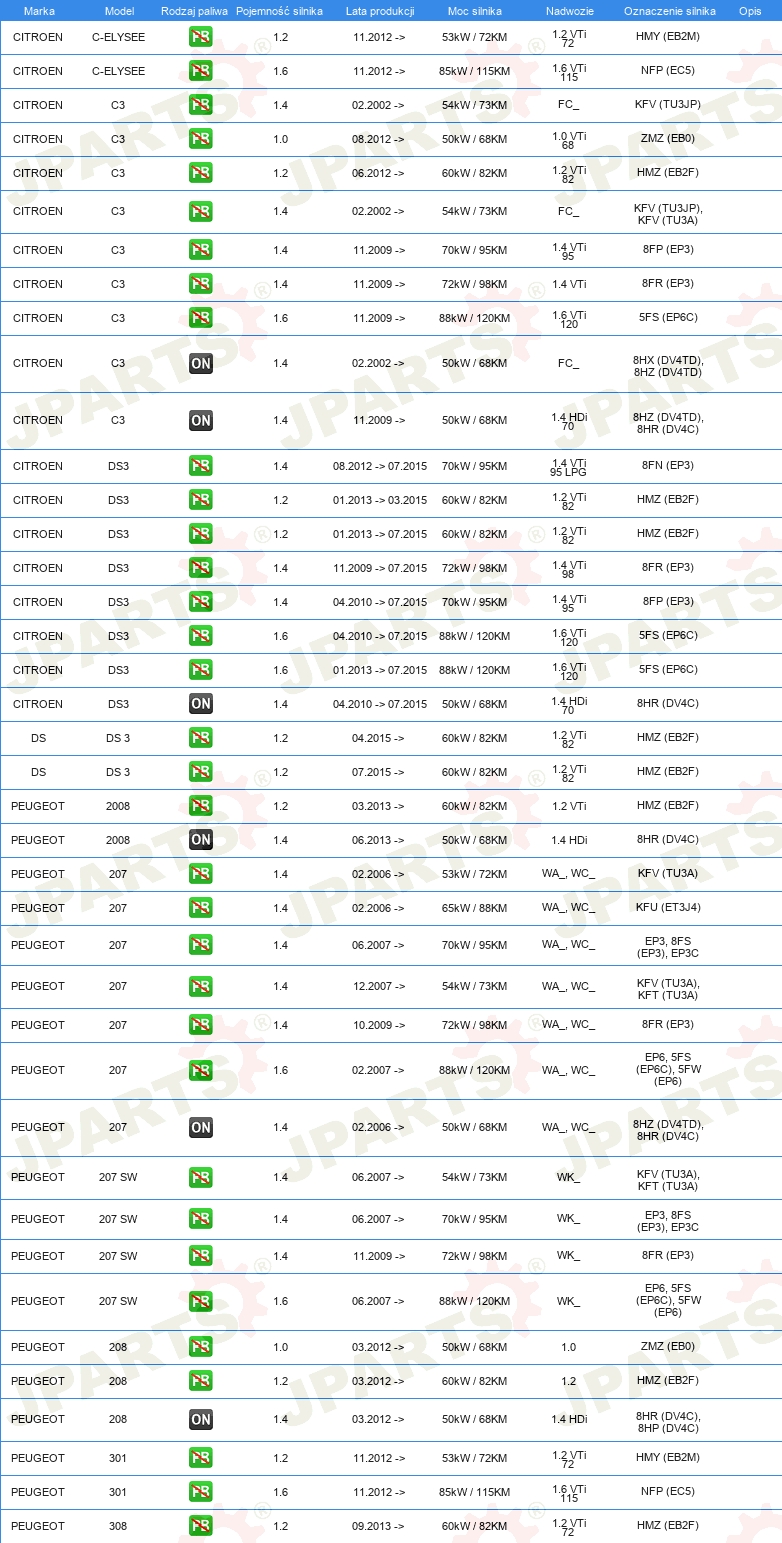The image size is (782, 1543).
Task: Click KFU (ET3J4) engine code cell
Action: [668, 907]
